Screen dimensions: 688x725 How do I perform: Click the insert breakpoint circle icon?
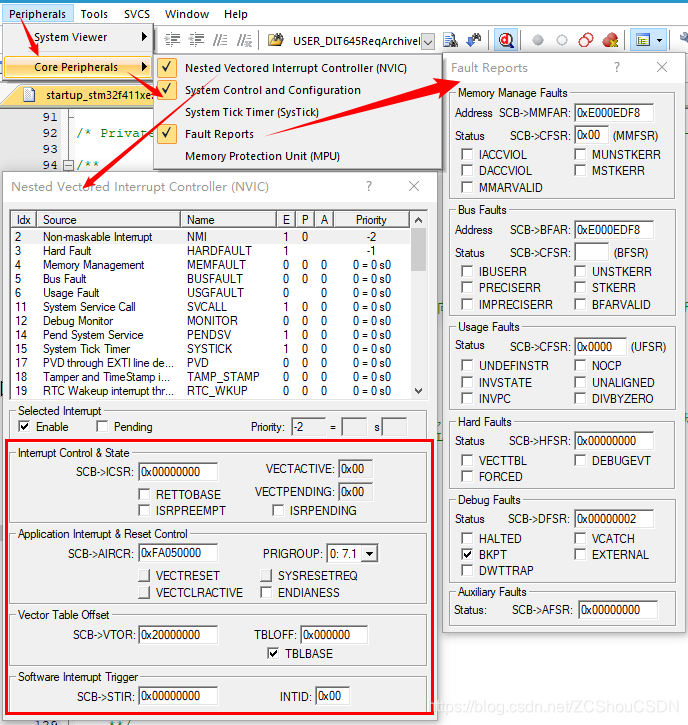(538, 40)
